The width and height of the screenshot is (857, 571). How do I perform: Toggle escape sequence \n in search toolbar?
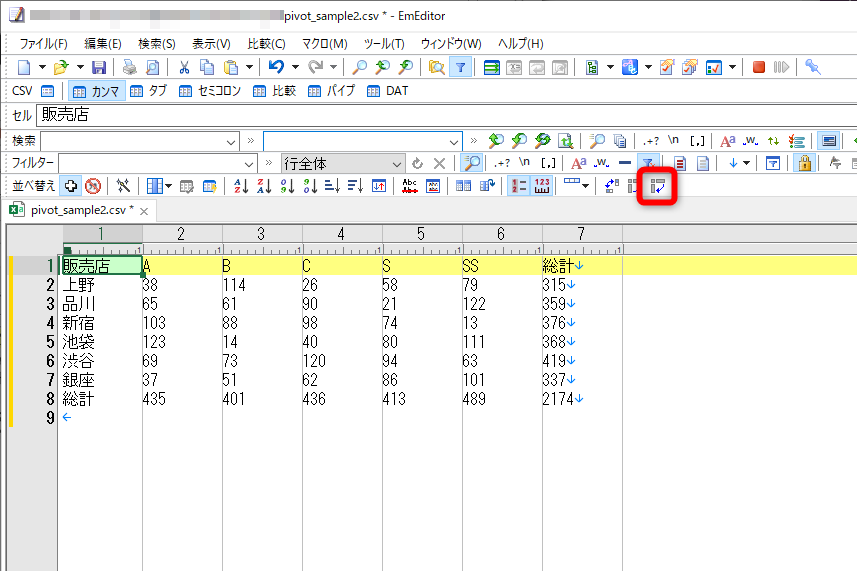click(673, 140)
